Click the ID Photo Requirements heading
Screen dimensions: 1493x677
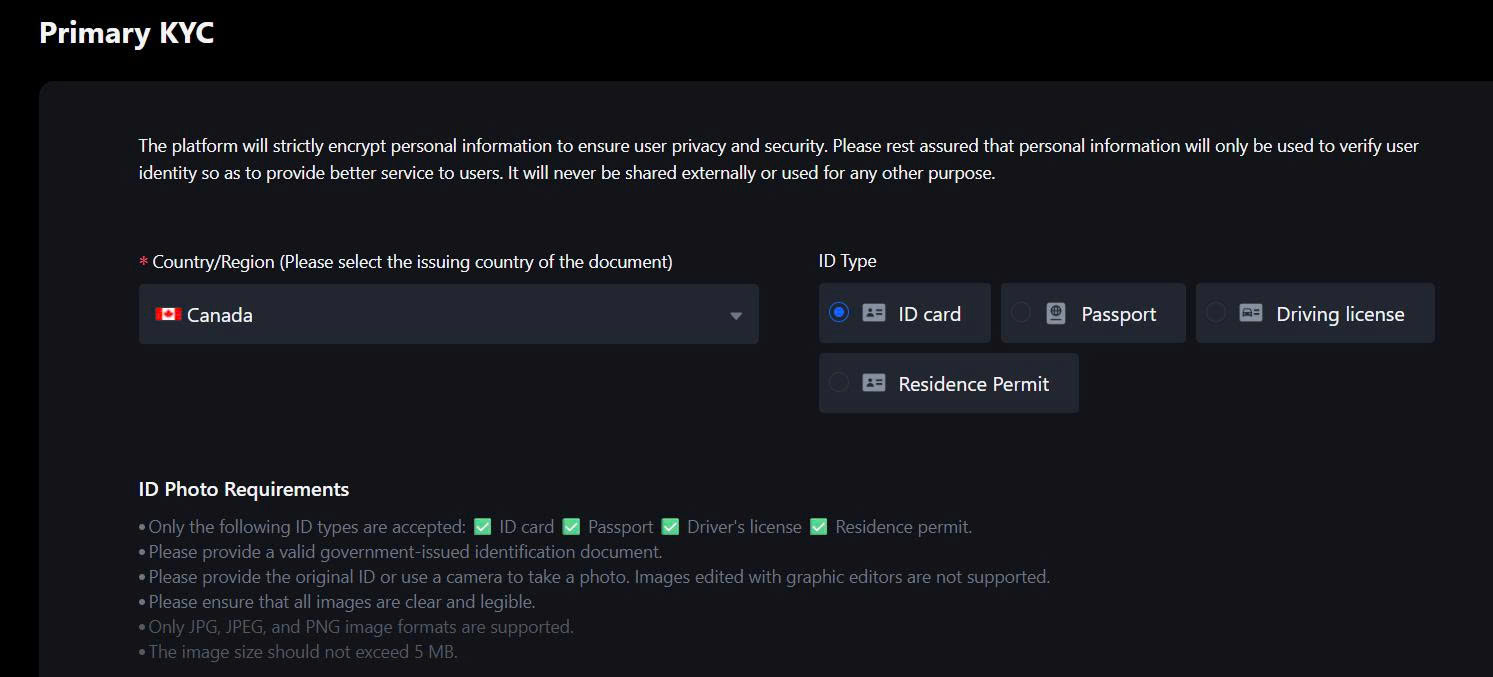tap(244, 489)
